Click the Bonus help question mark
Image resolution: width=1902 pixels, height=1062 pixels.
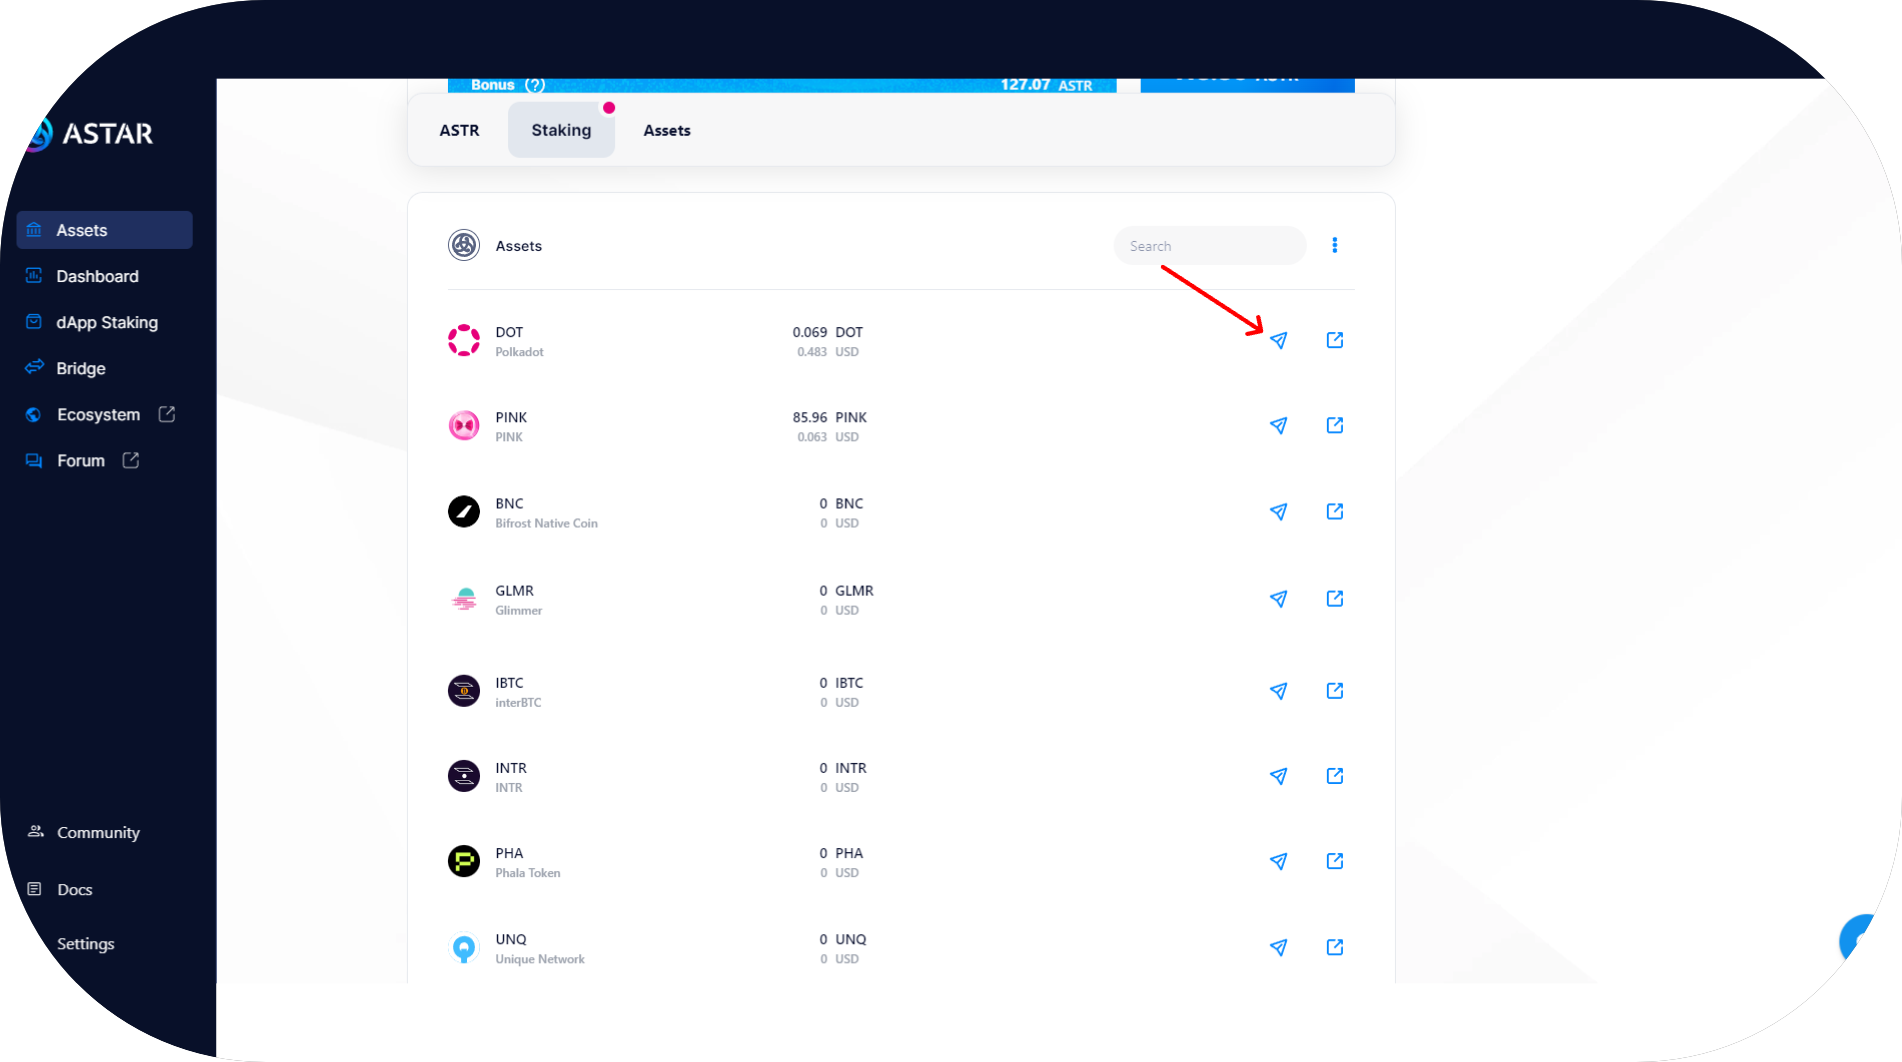[x=535, y=85]
